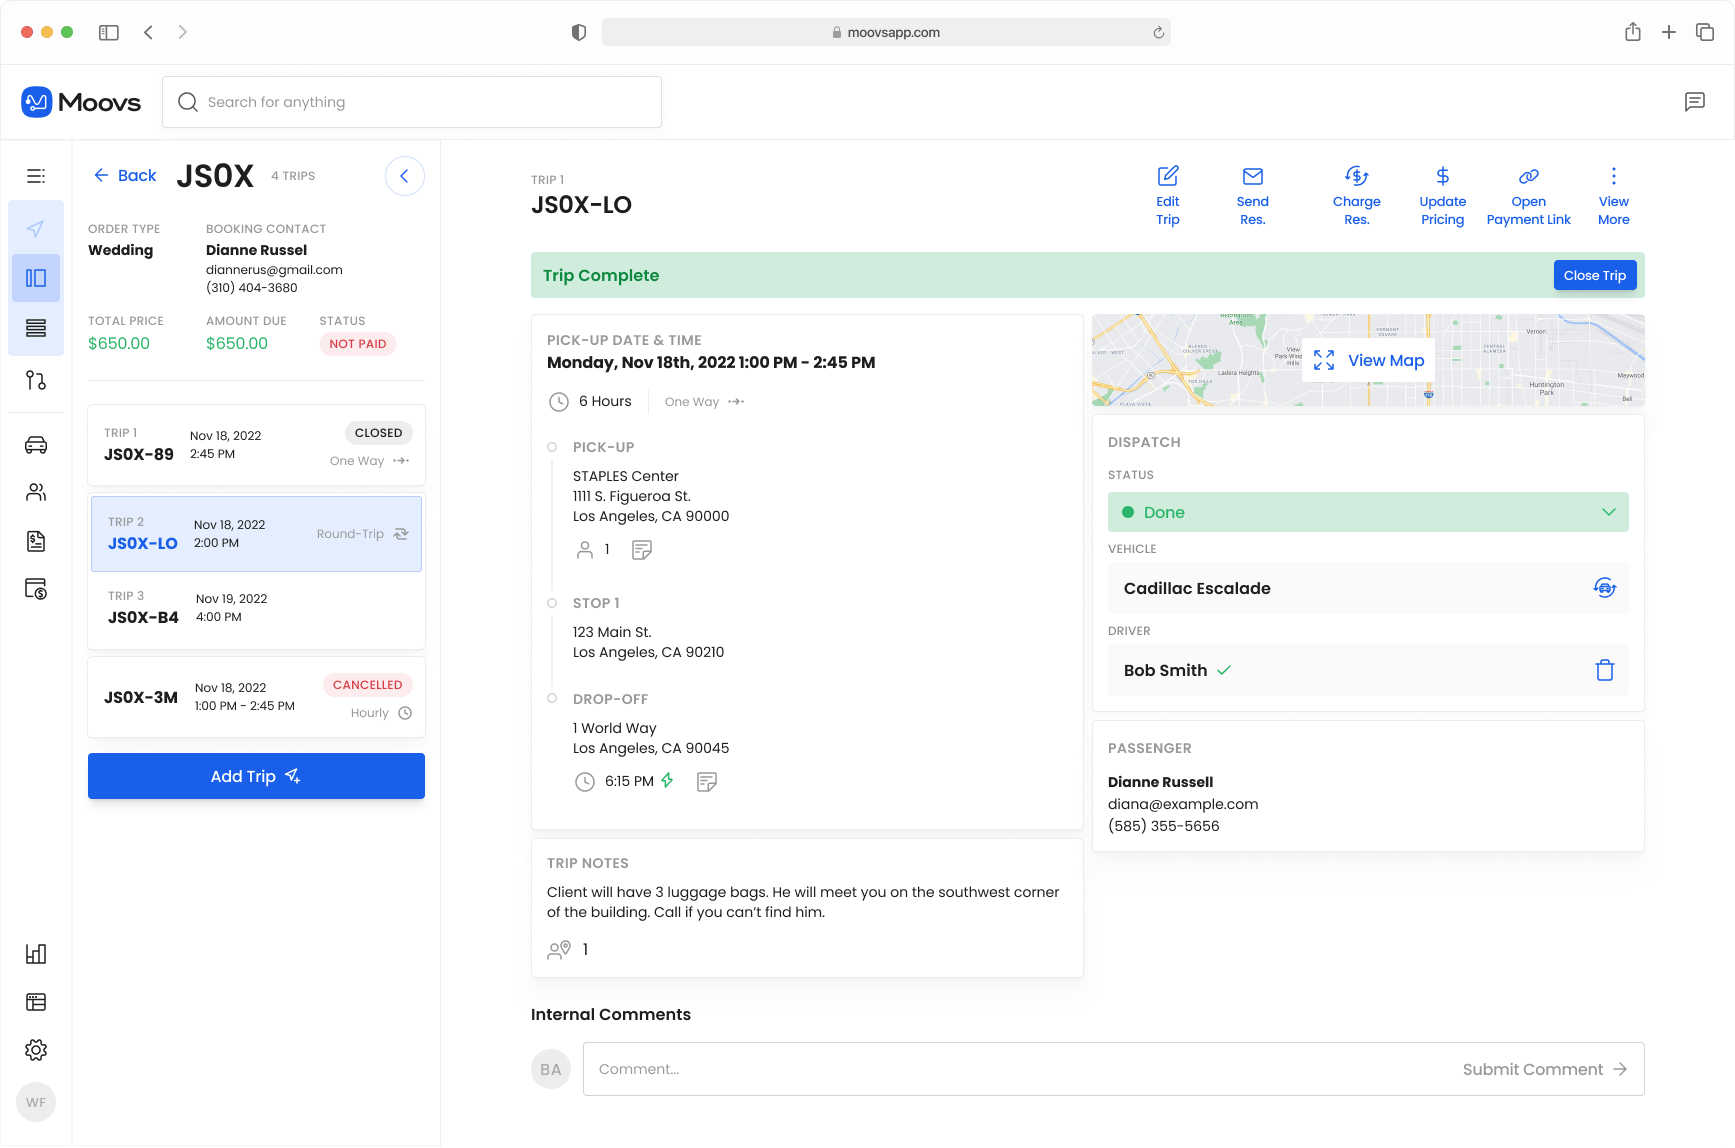Click the Charge Res. icon
Screen dimensions: 1735x1148
pyautogui.click(x=1357, y=176)
